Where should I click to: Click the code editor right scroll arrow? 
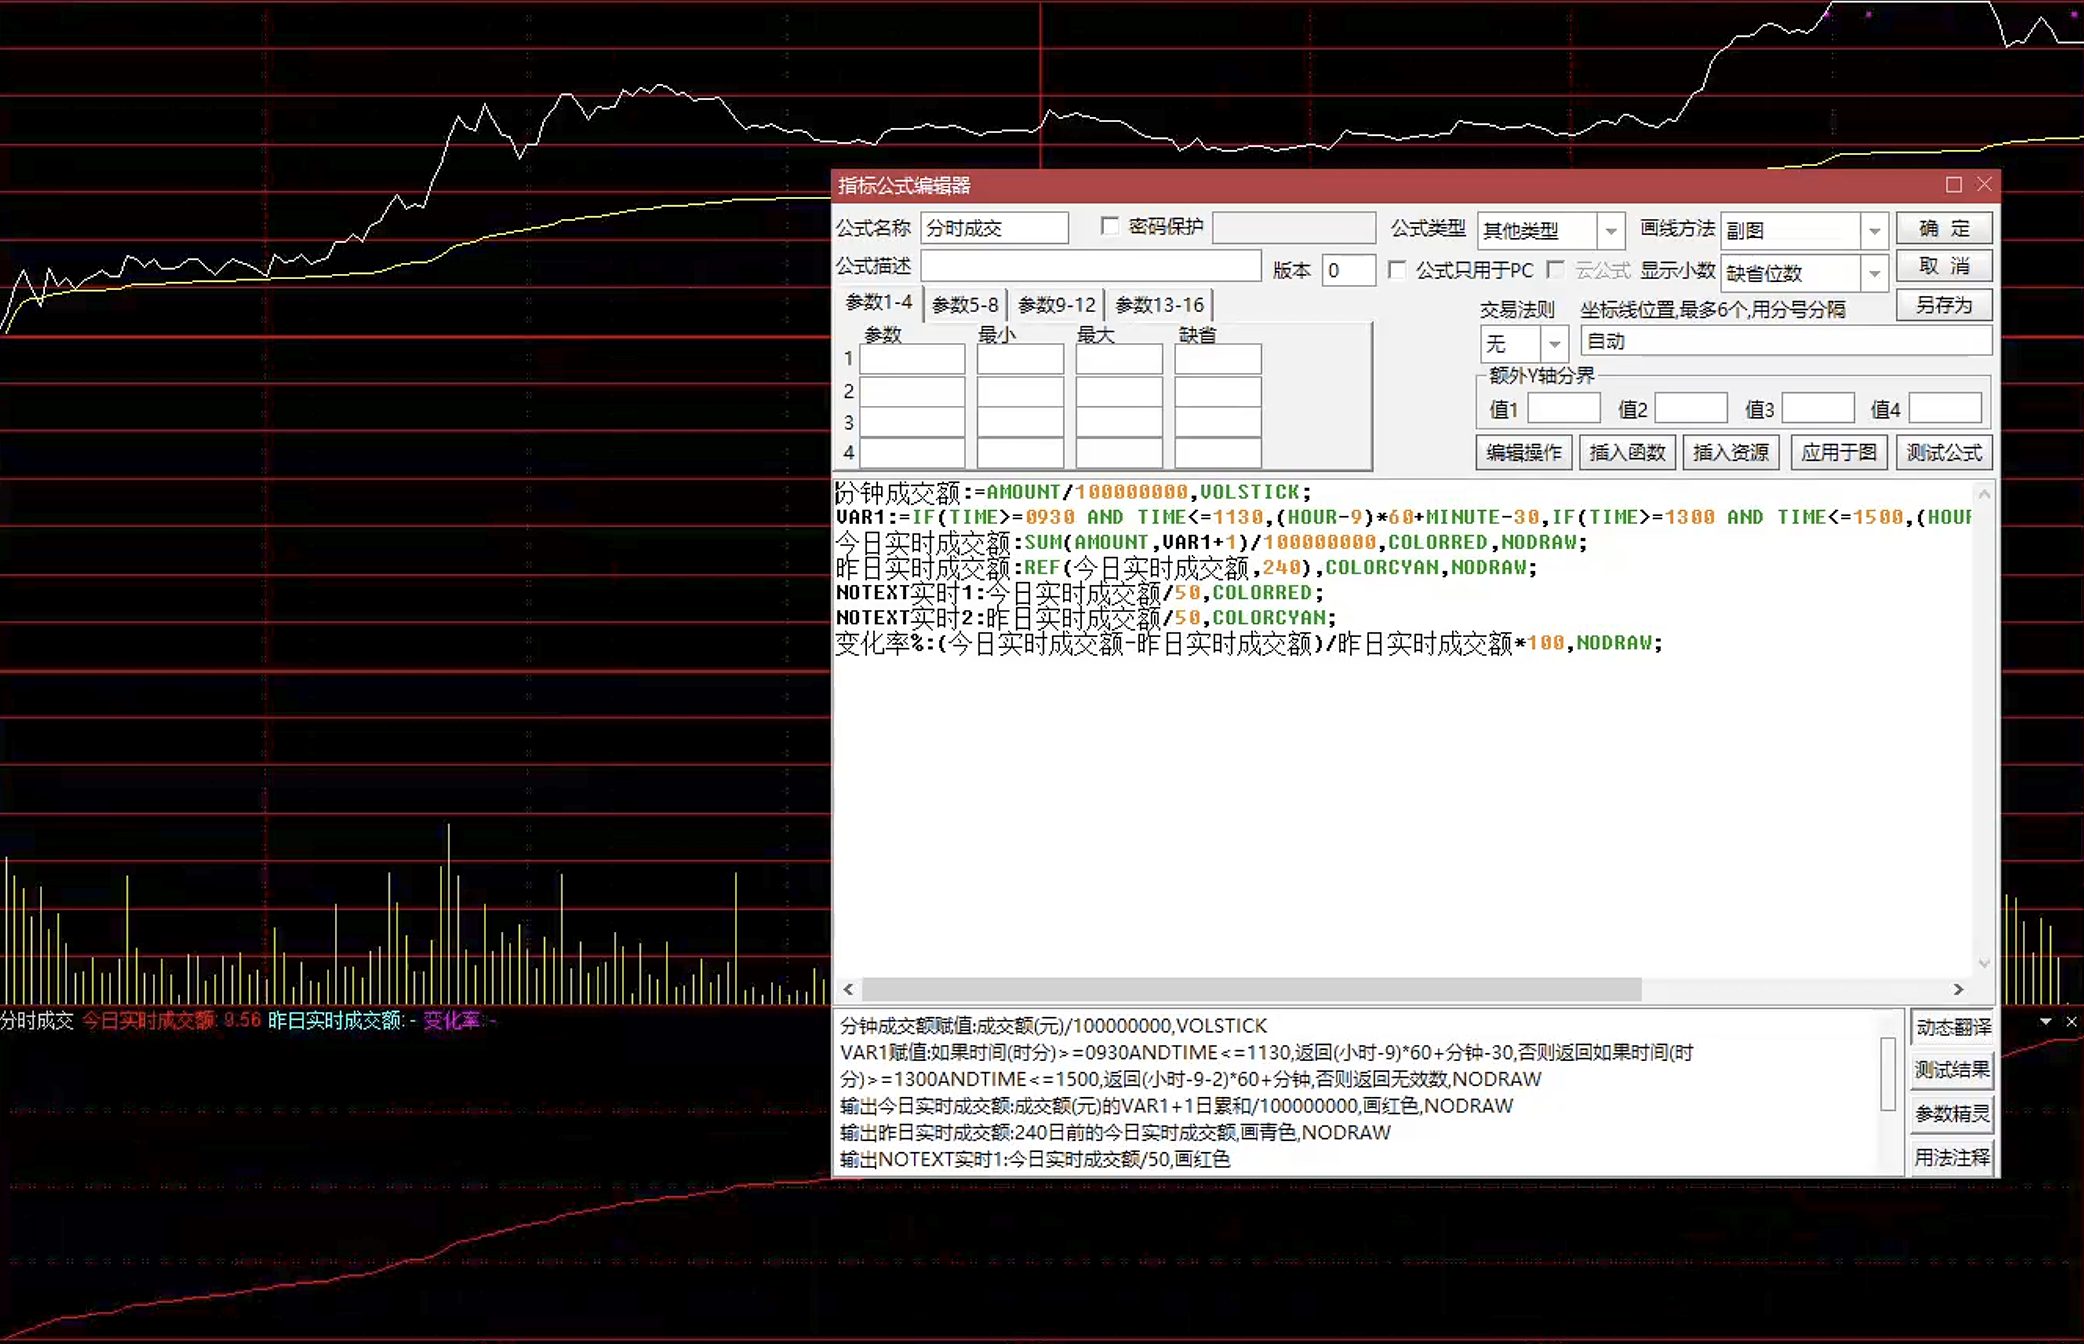coord(1958,989)
